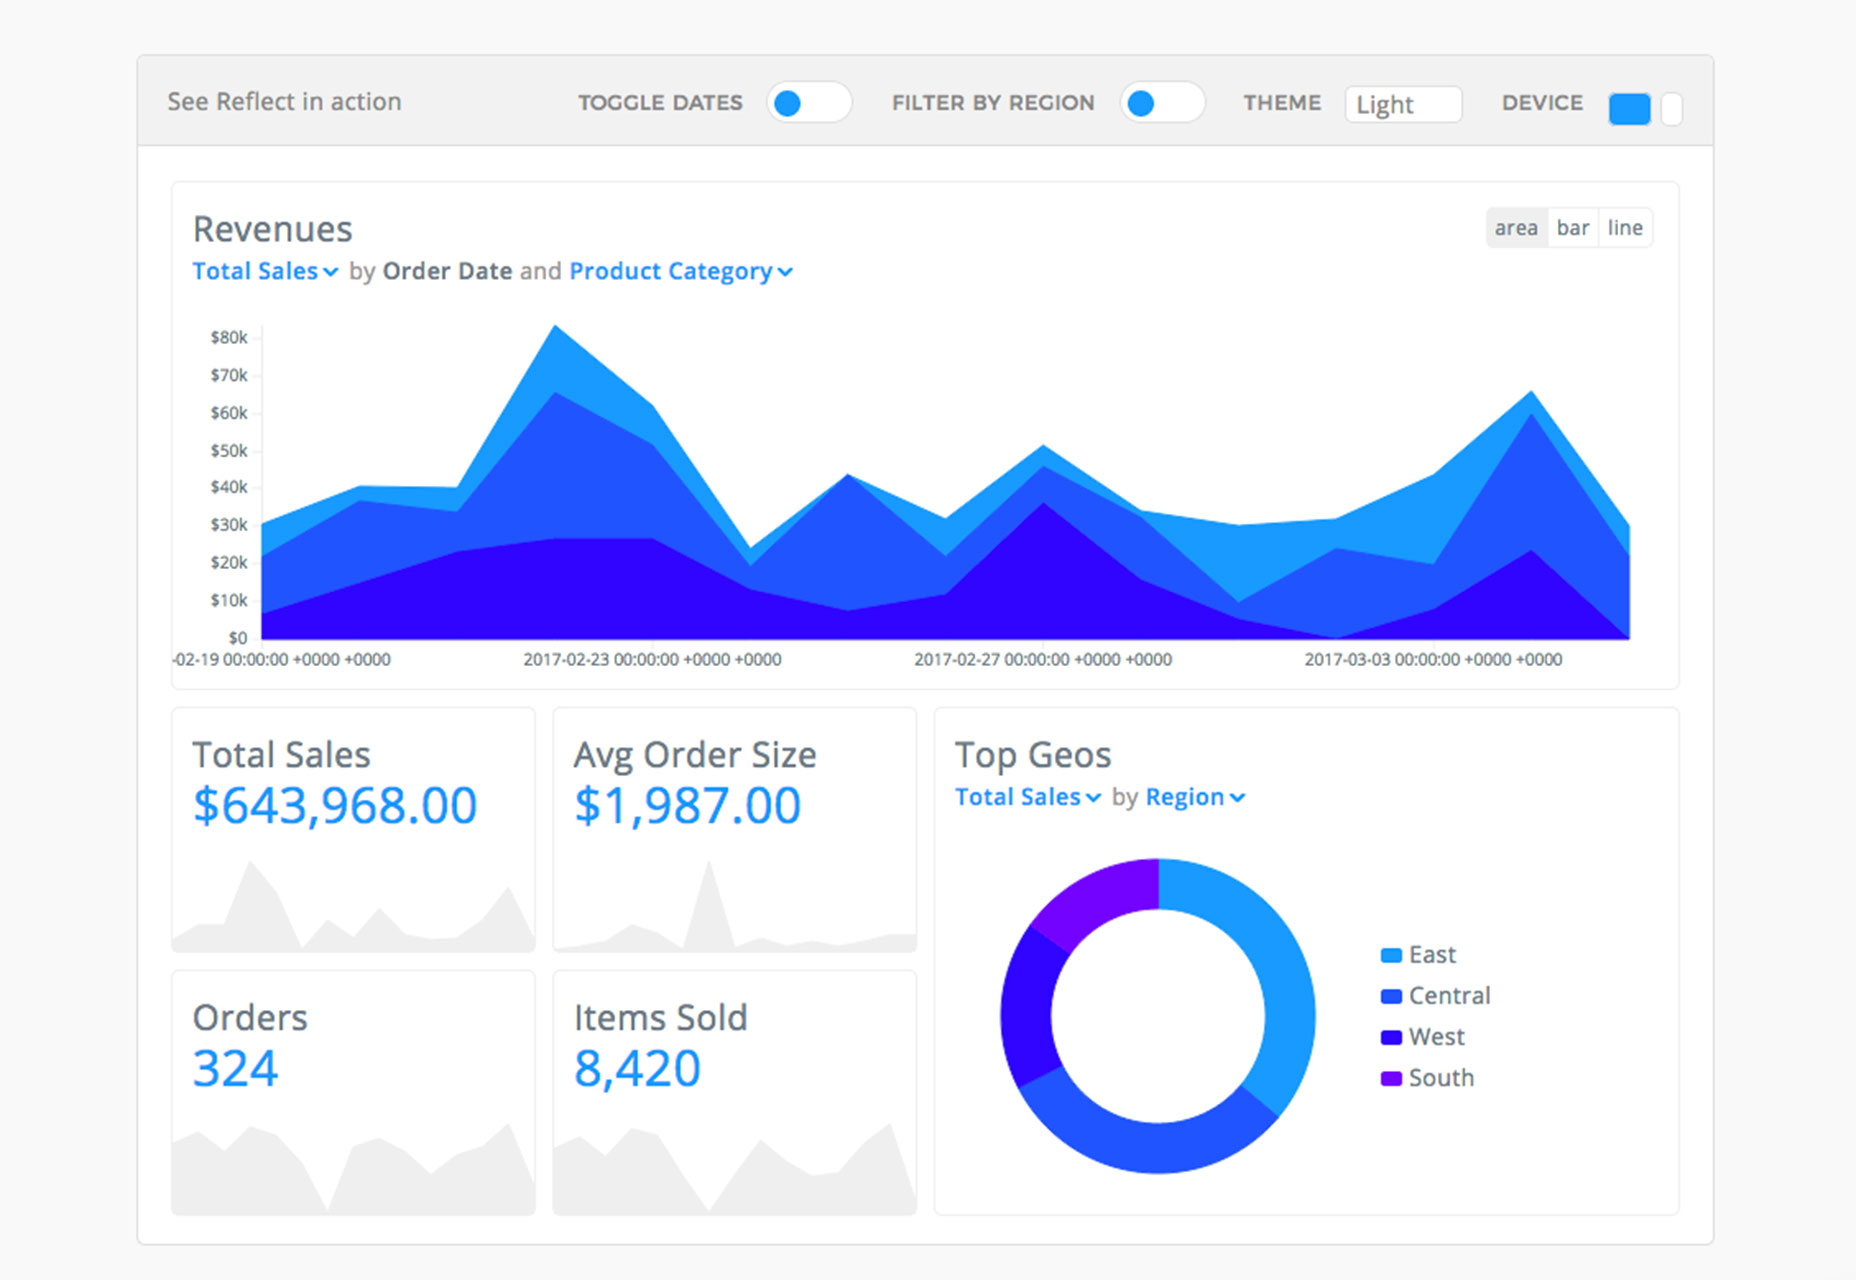Select the mobile device icon

(x=1672, y=108)
